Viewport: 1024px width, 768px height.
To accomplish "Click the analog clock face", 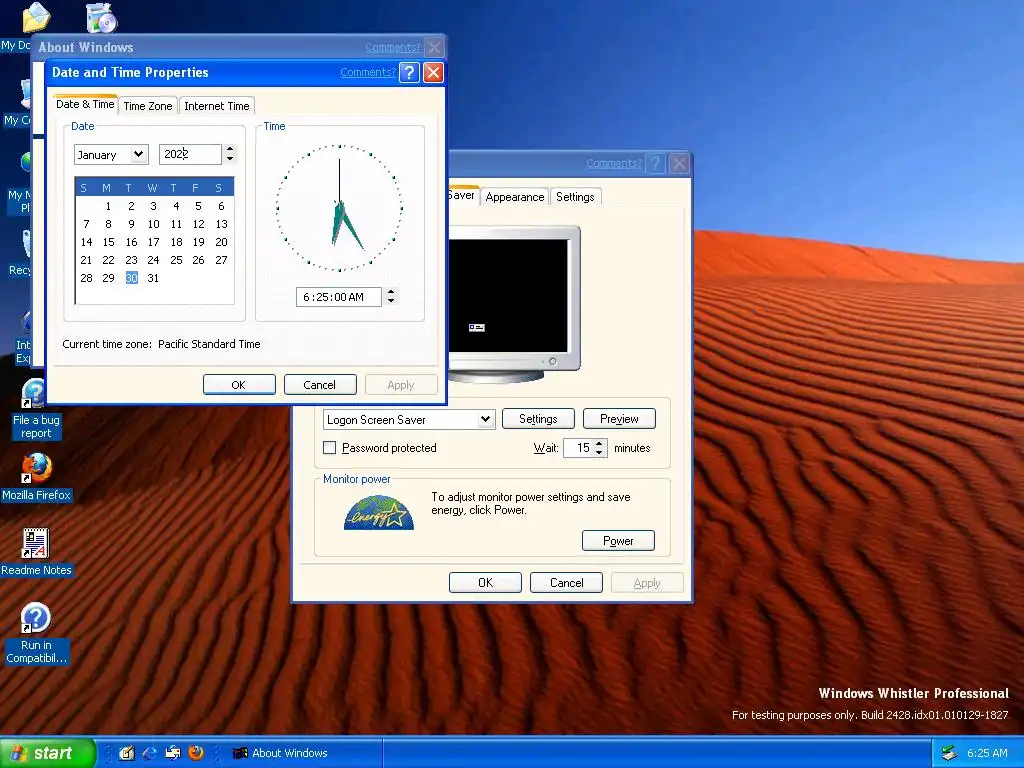I will (x=340, y=208).
